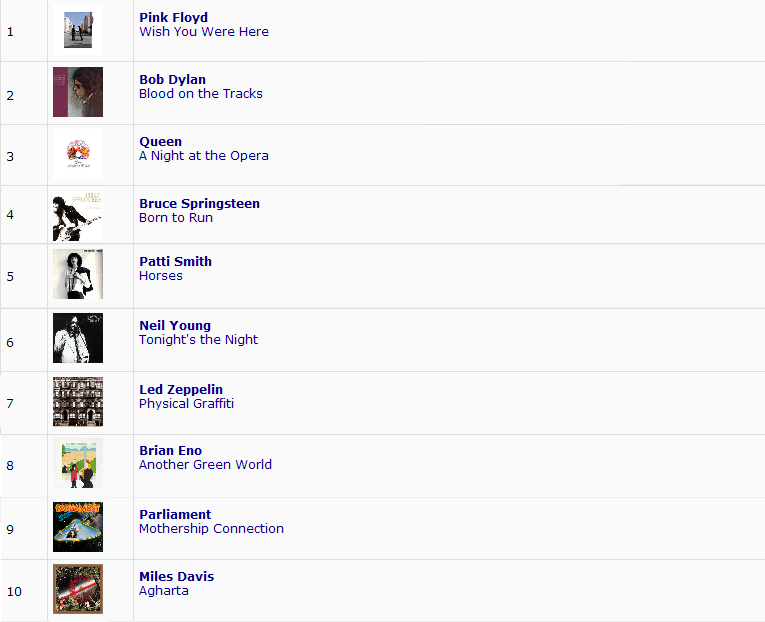Select the A Night at the Opera cover image
765x622 pixels.
[x=78, y=154]
